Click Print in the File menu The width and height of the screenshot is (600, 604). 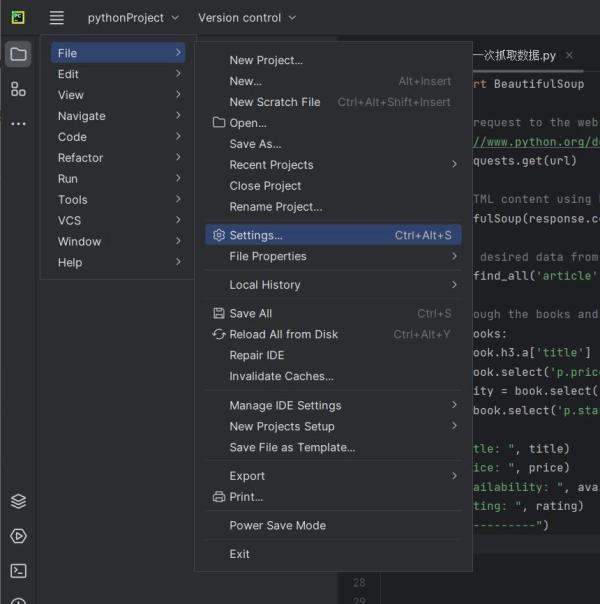click(x=246, y=497)
